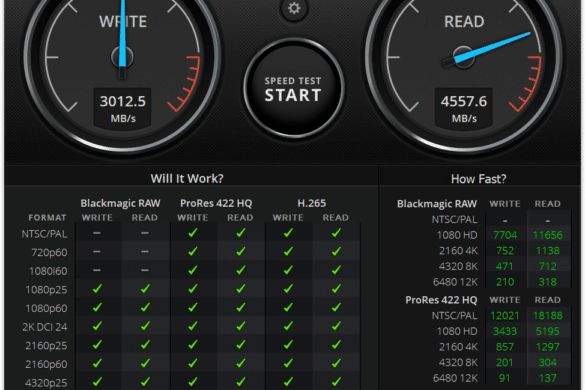Click Blackmagic RAW heading in How Fast
585x390 pixels.
437,204
